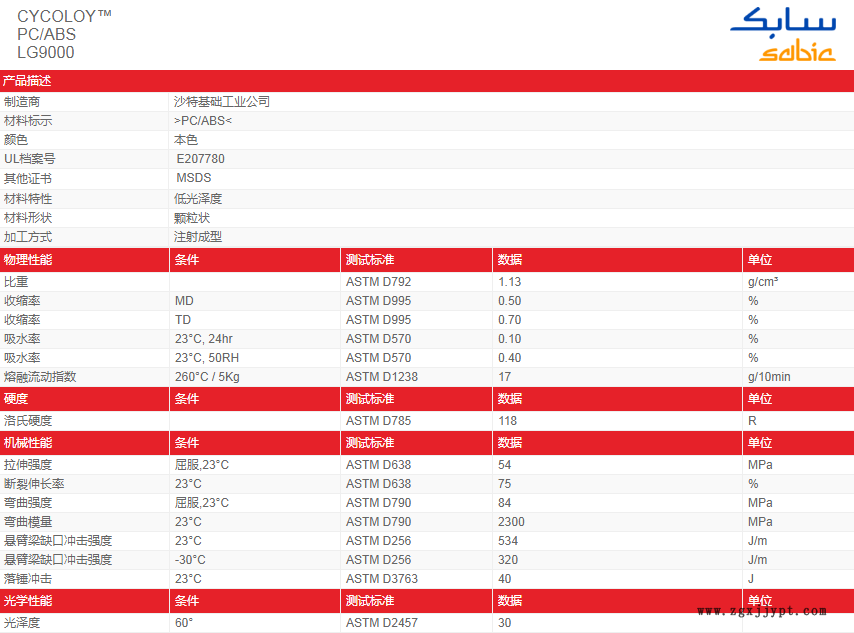The height and width of the screenshot is (633, 854).
Task: Click the SABIC logo
Action: click(783, 34)
